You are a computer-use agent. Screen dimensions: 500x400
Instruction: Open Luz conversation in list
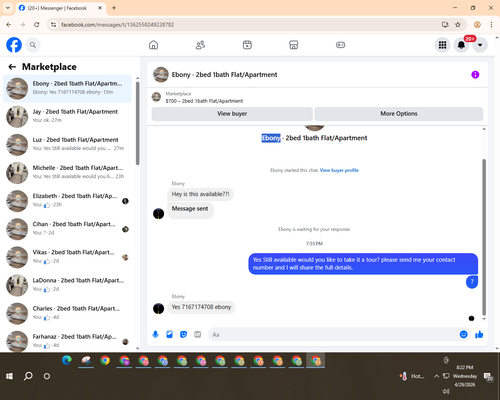click(x=67, y=145)
